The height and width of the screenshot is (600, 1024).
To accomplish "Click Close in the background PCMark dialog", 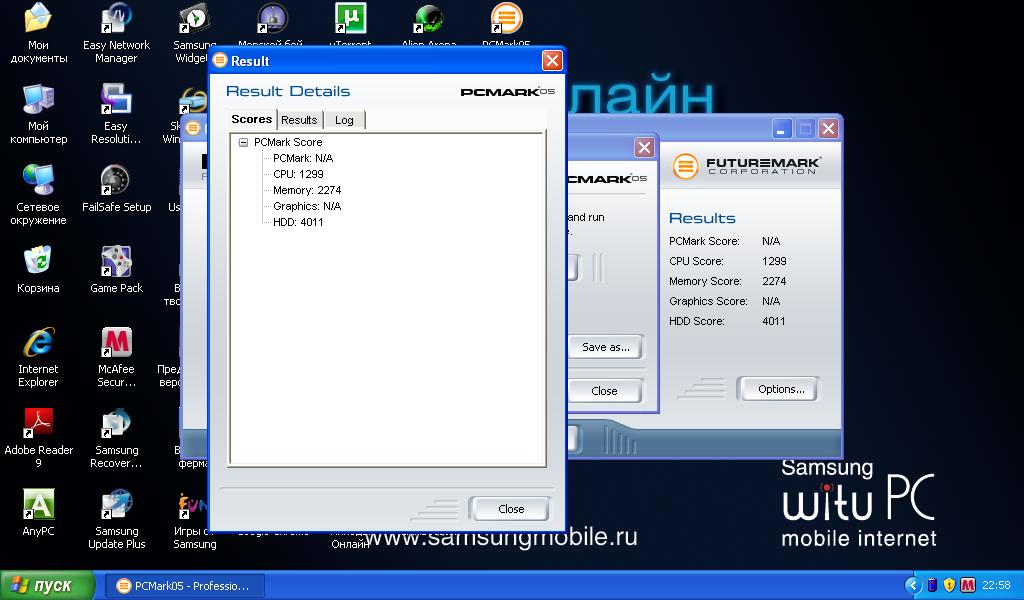I will click(x=605, y=391).
